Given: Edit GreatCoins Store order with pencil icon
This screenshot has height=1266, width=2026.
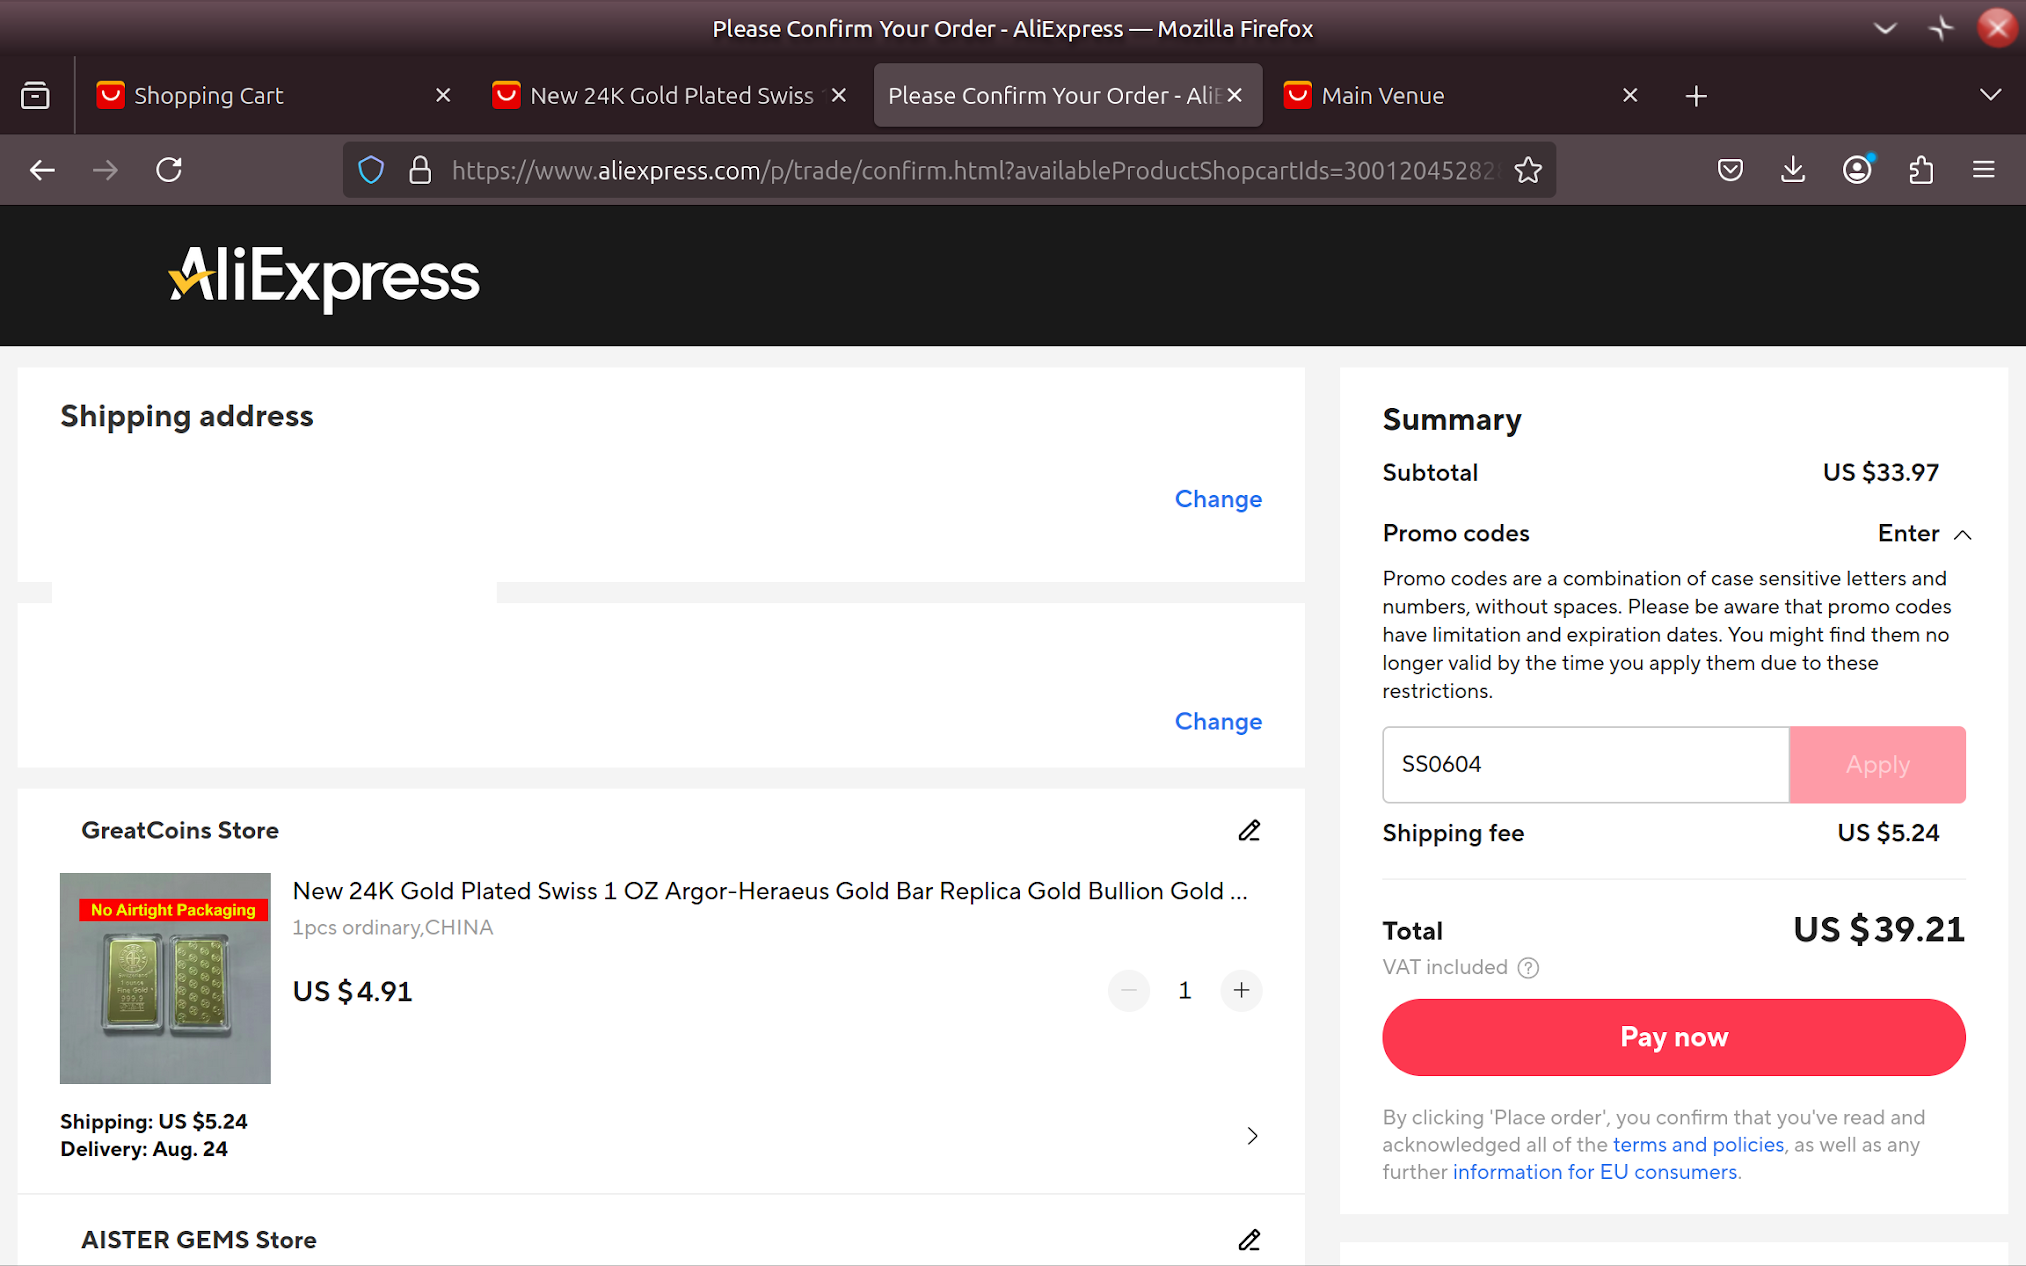Looking at the screenshot, I should coord(1249,831).
